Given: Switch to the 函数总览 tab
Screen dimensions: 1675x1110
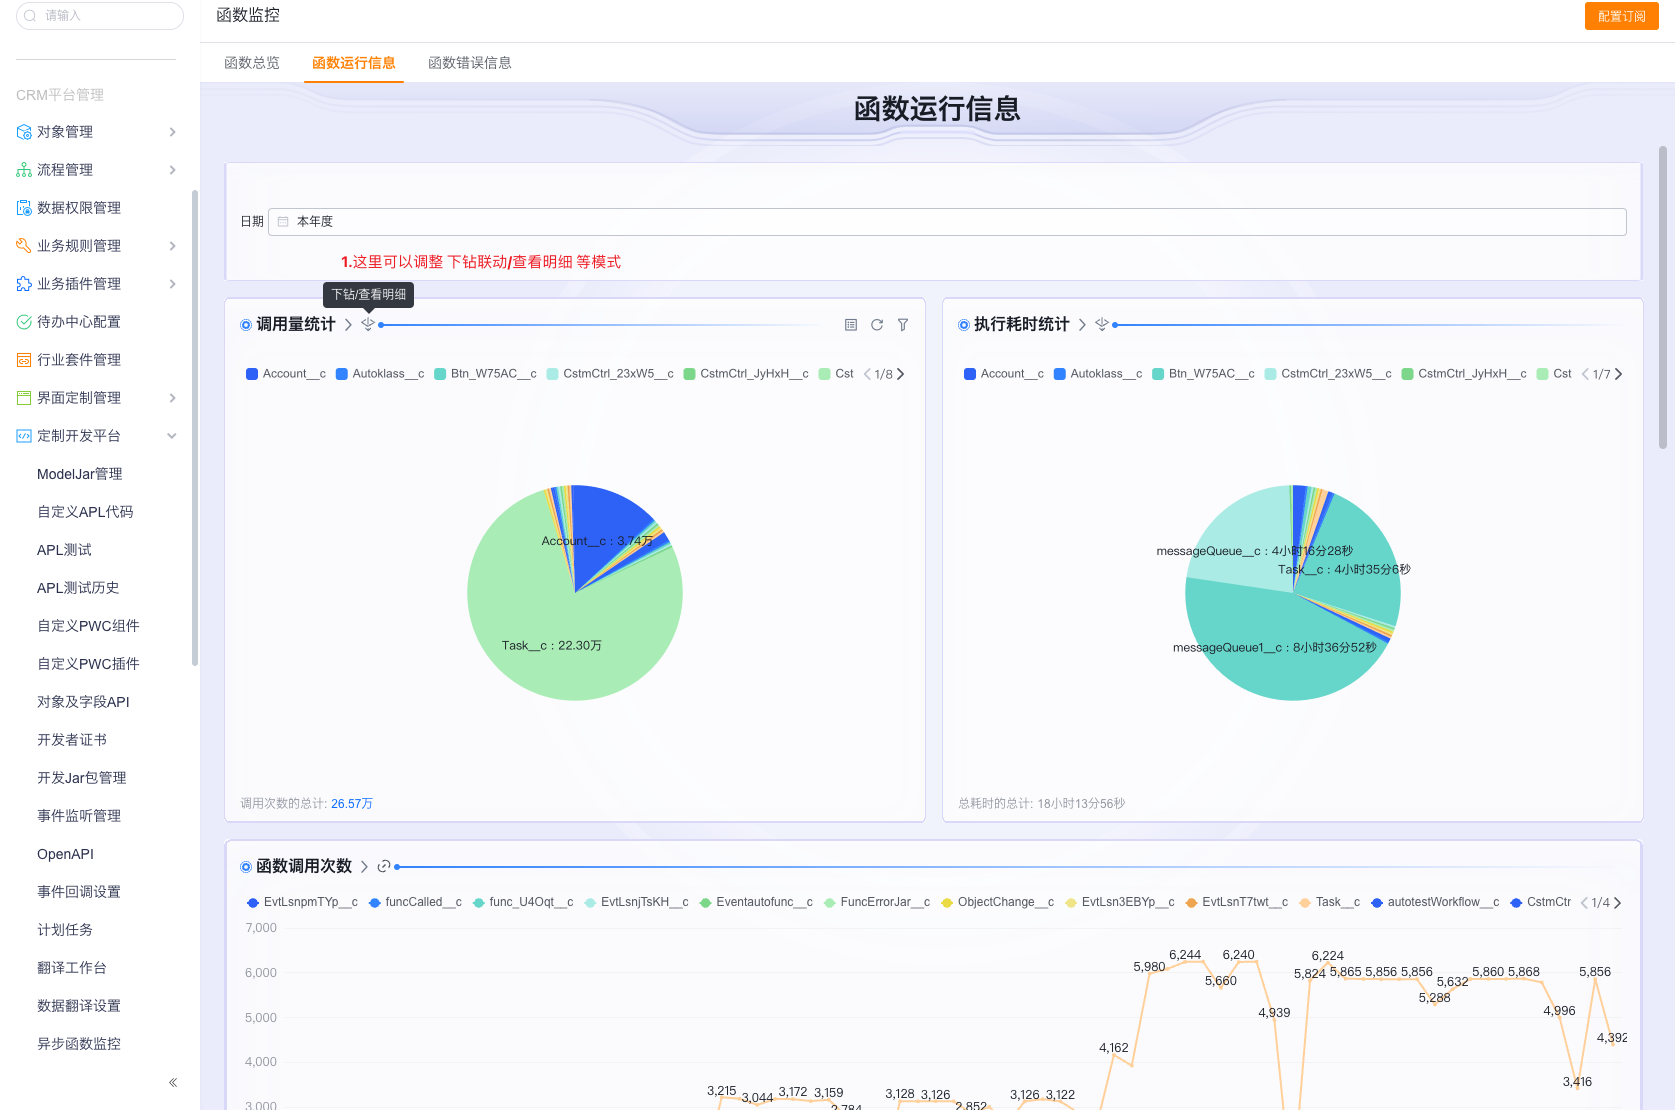Looking at the screenshot, I should click(252, 63).
